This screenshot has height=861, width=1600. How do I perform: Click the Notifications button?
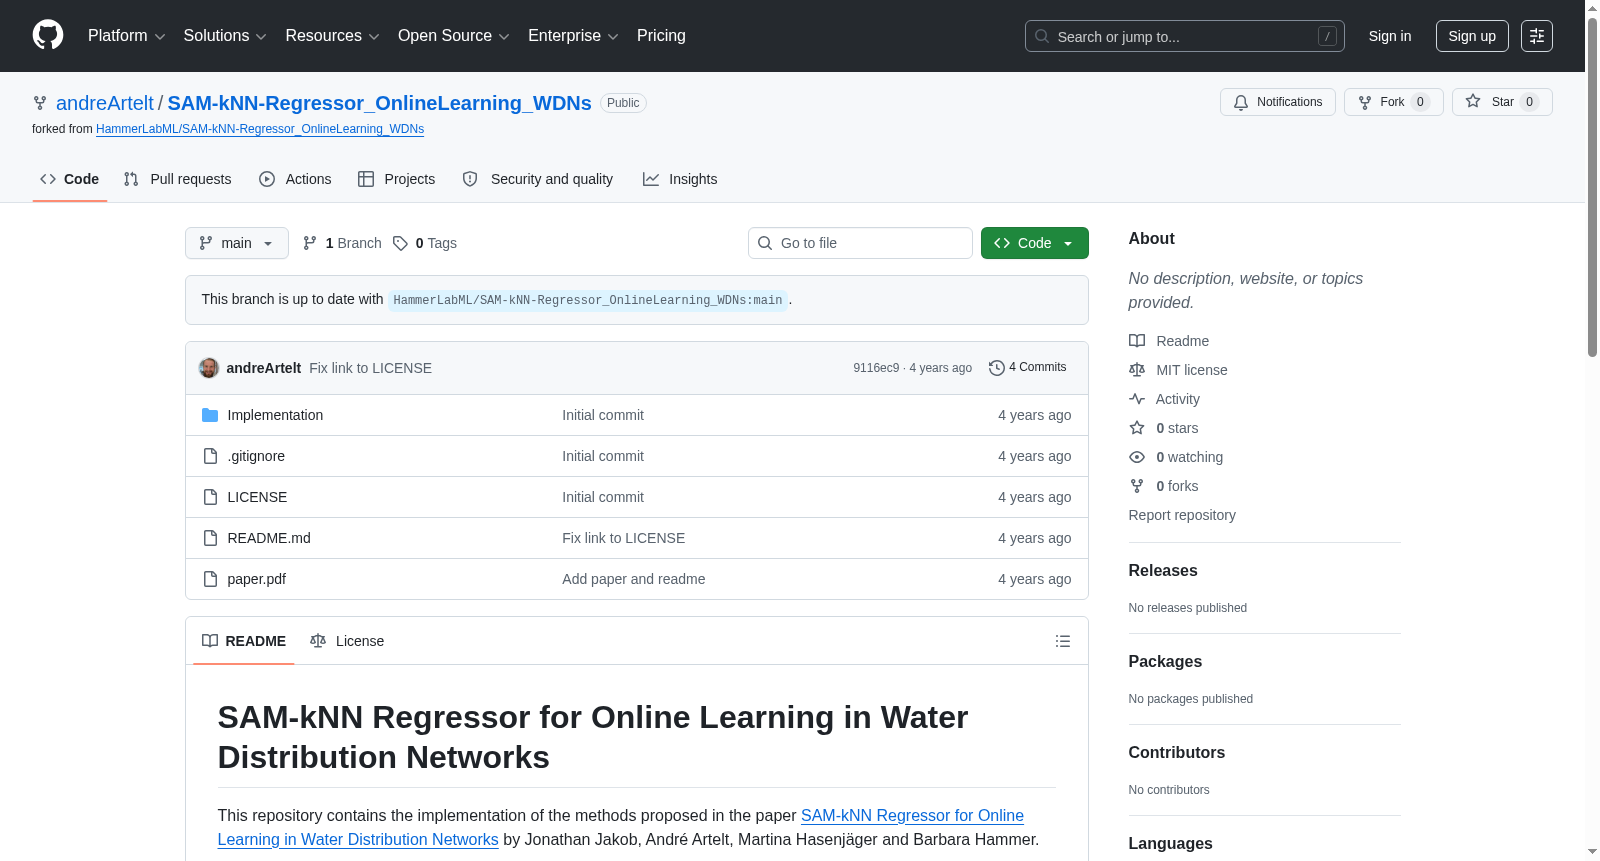pos(1278,102)
